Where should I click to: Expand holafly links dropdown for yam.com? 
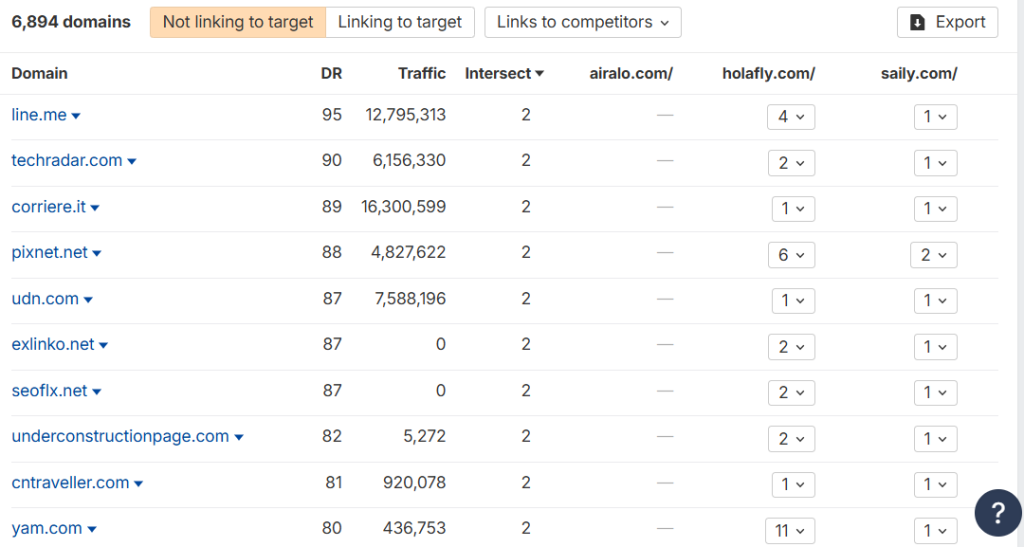point(790,531)
